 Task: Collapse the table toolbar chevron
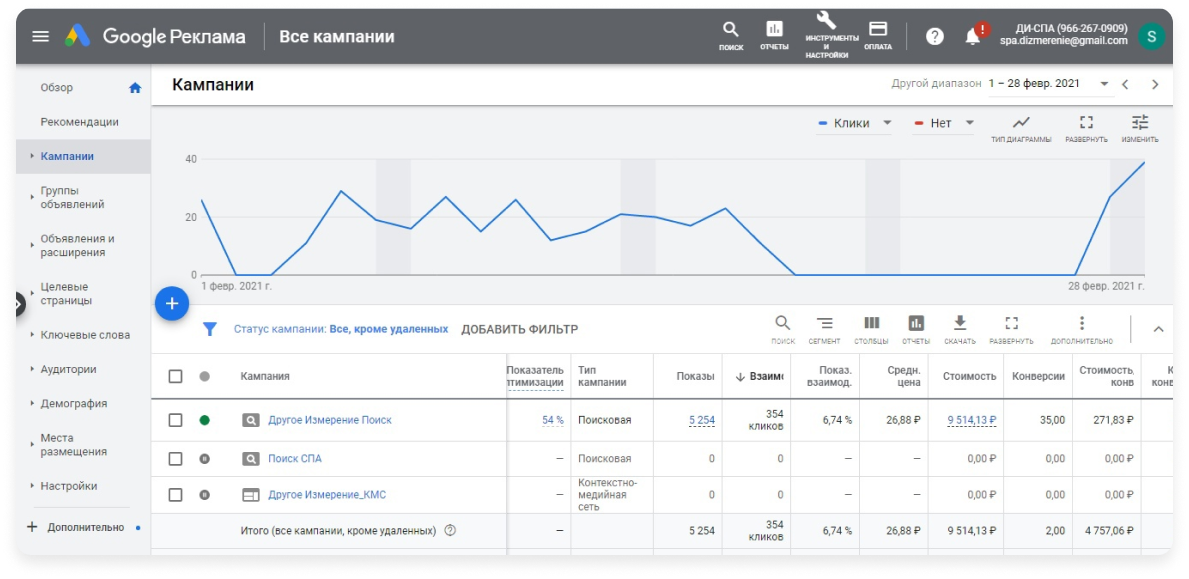coord(1158,329)
